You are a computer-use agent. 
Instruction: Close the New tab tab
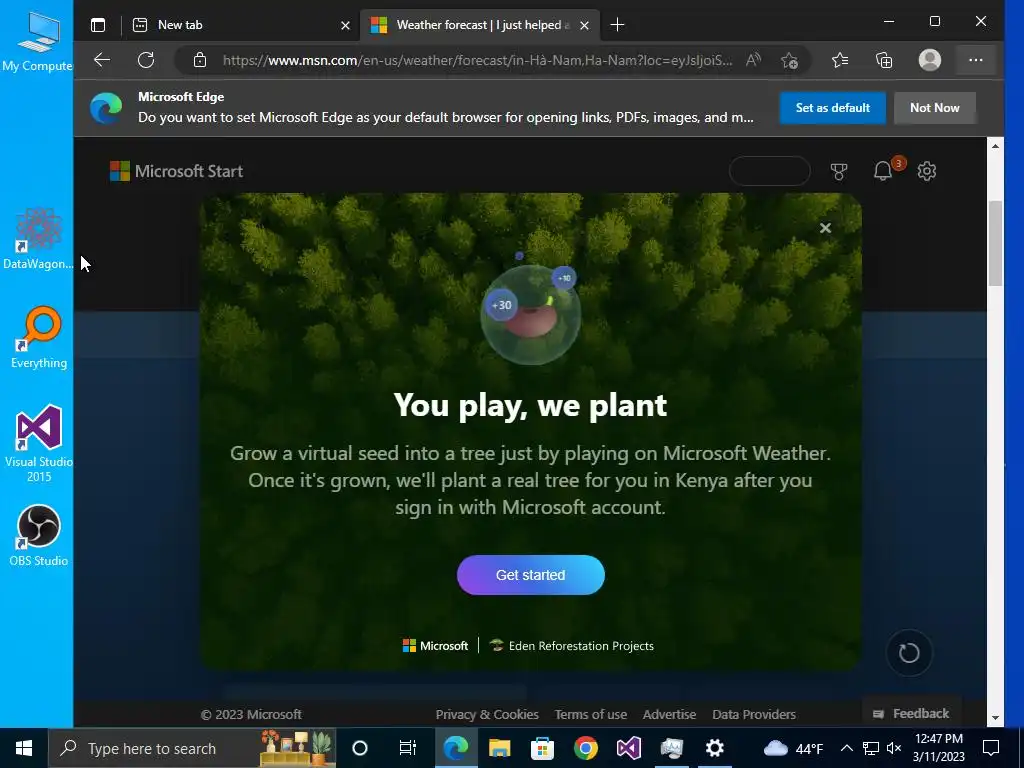345,25
